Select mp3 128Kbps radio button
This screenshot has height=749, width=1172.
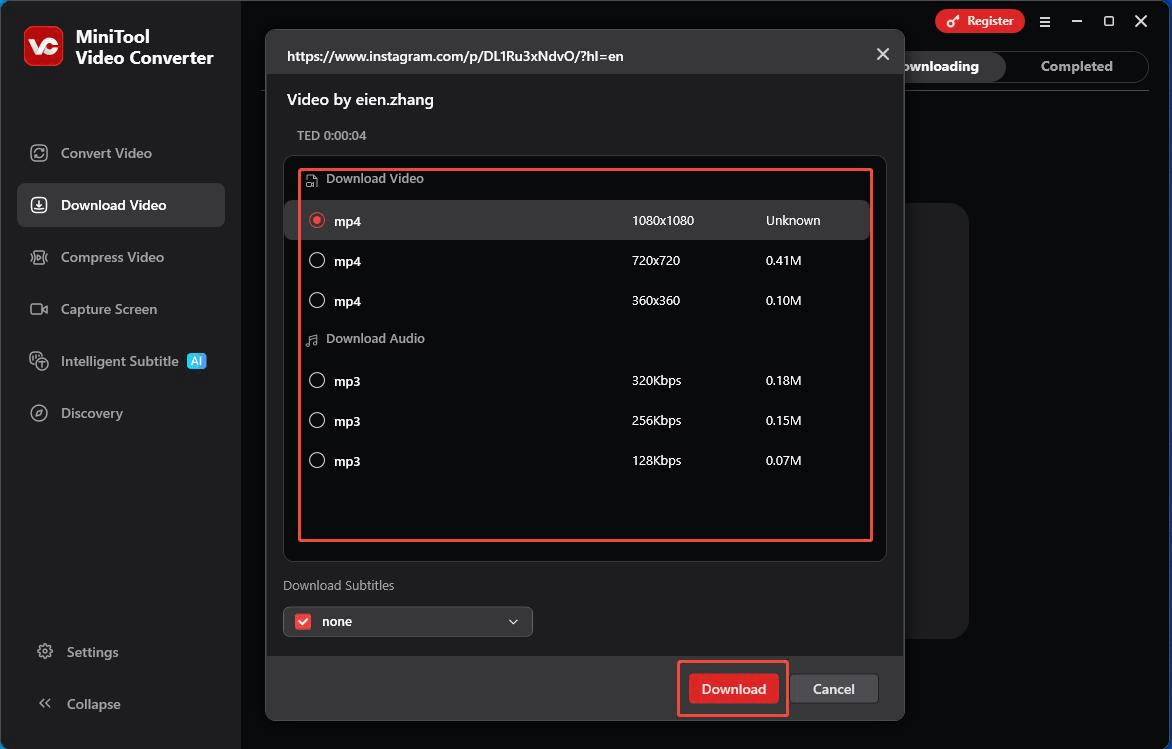click(x=317, y=460)
